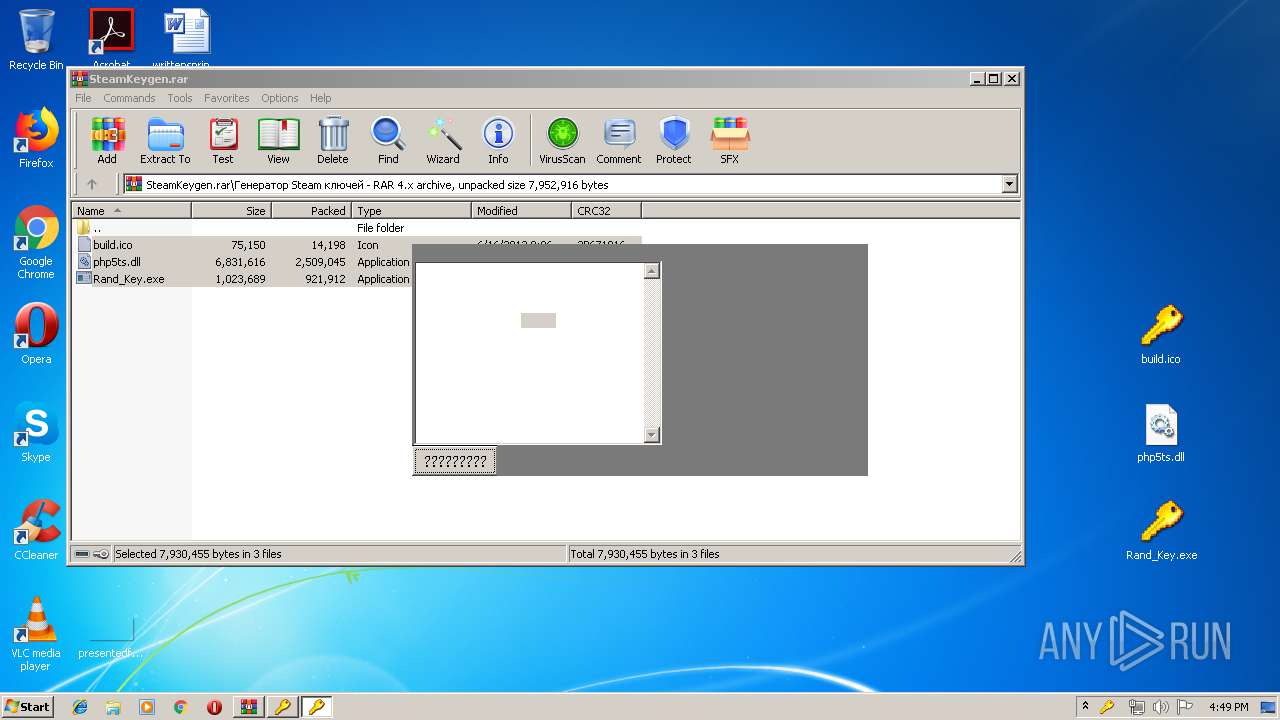Open Skype desktop shortcut
The width and height of the screenshot is (1280, 720).
[x=36, y=432]
